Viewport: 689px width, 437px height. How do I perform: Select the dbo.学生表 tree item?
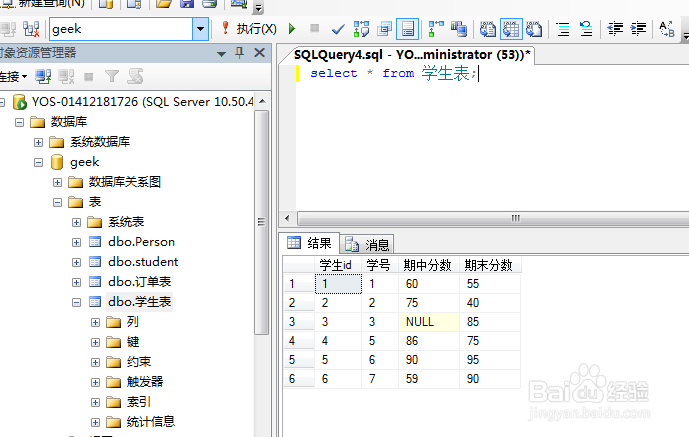139,302
